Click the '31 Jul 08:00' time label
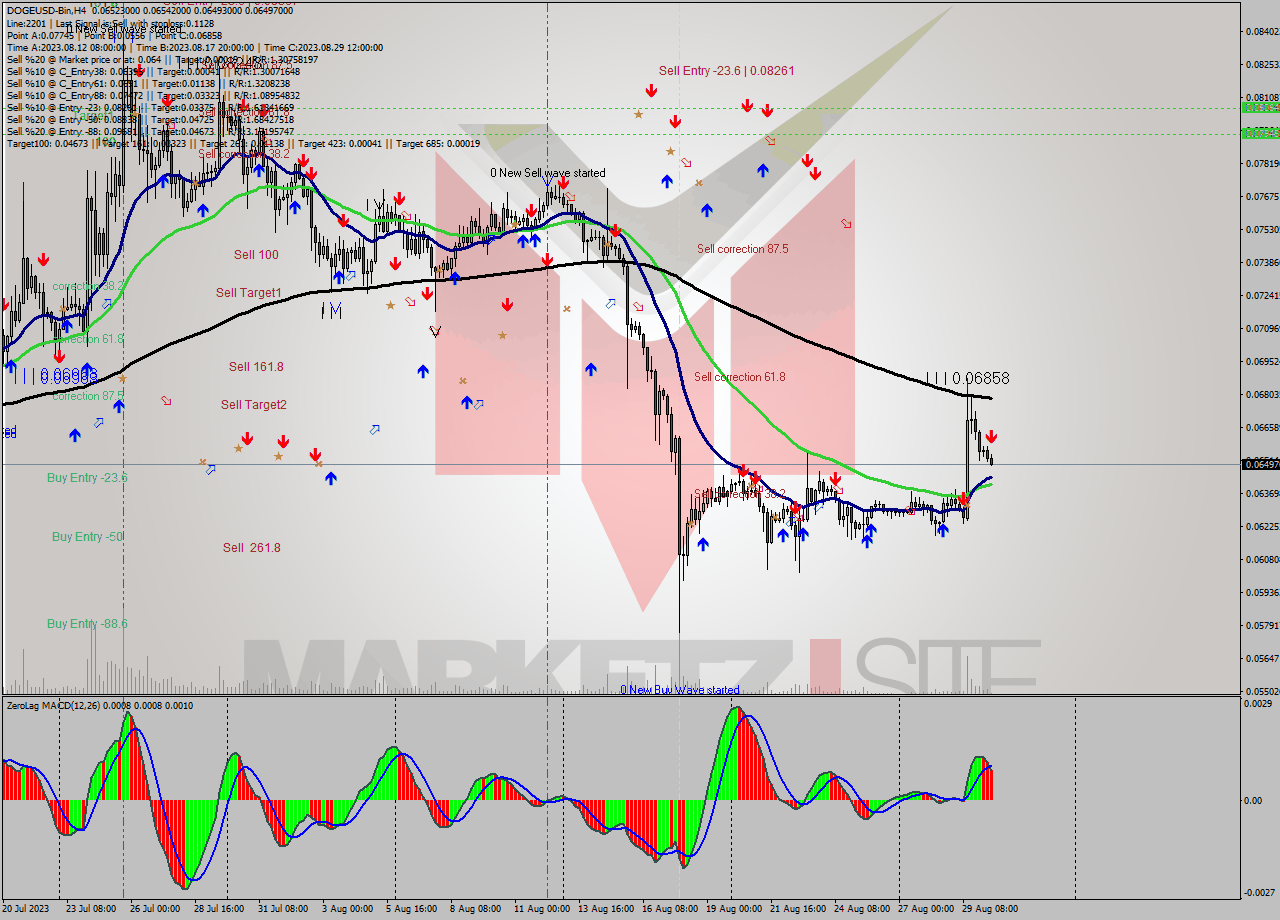The height and width of the screenshot is (920, 1280). (282, 909)
